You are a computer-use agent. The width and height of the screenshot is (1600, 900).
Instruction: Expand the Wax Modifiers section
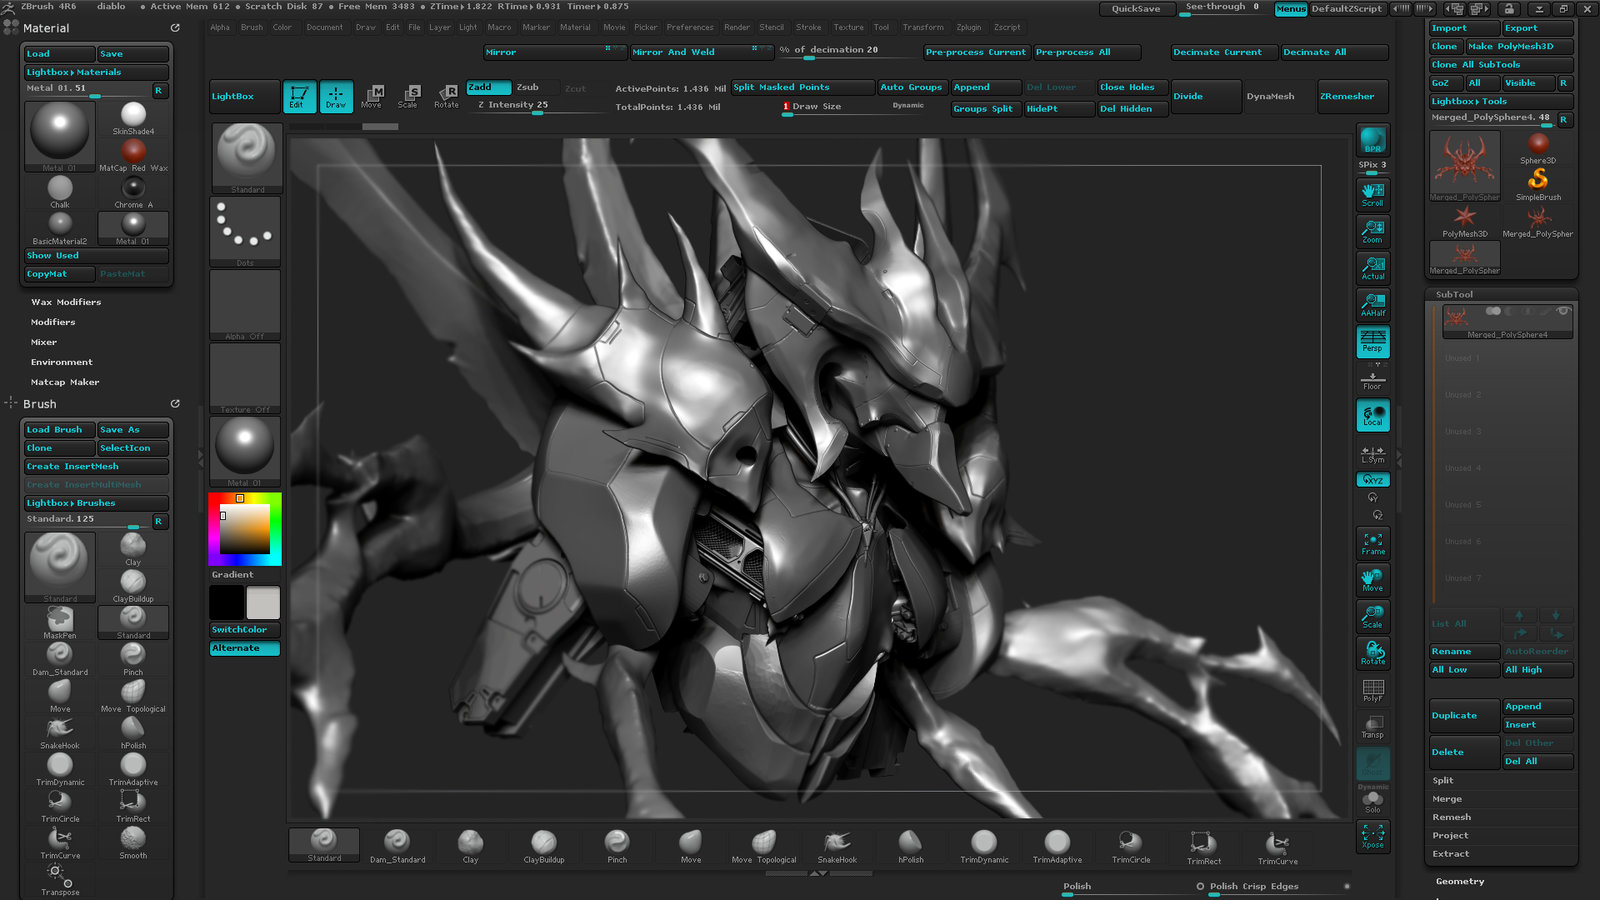(x=66, y=302)
